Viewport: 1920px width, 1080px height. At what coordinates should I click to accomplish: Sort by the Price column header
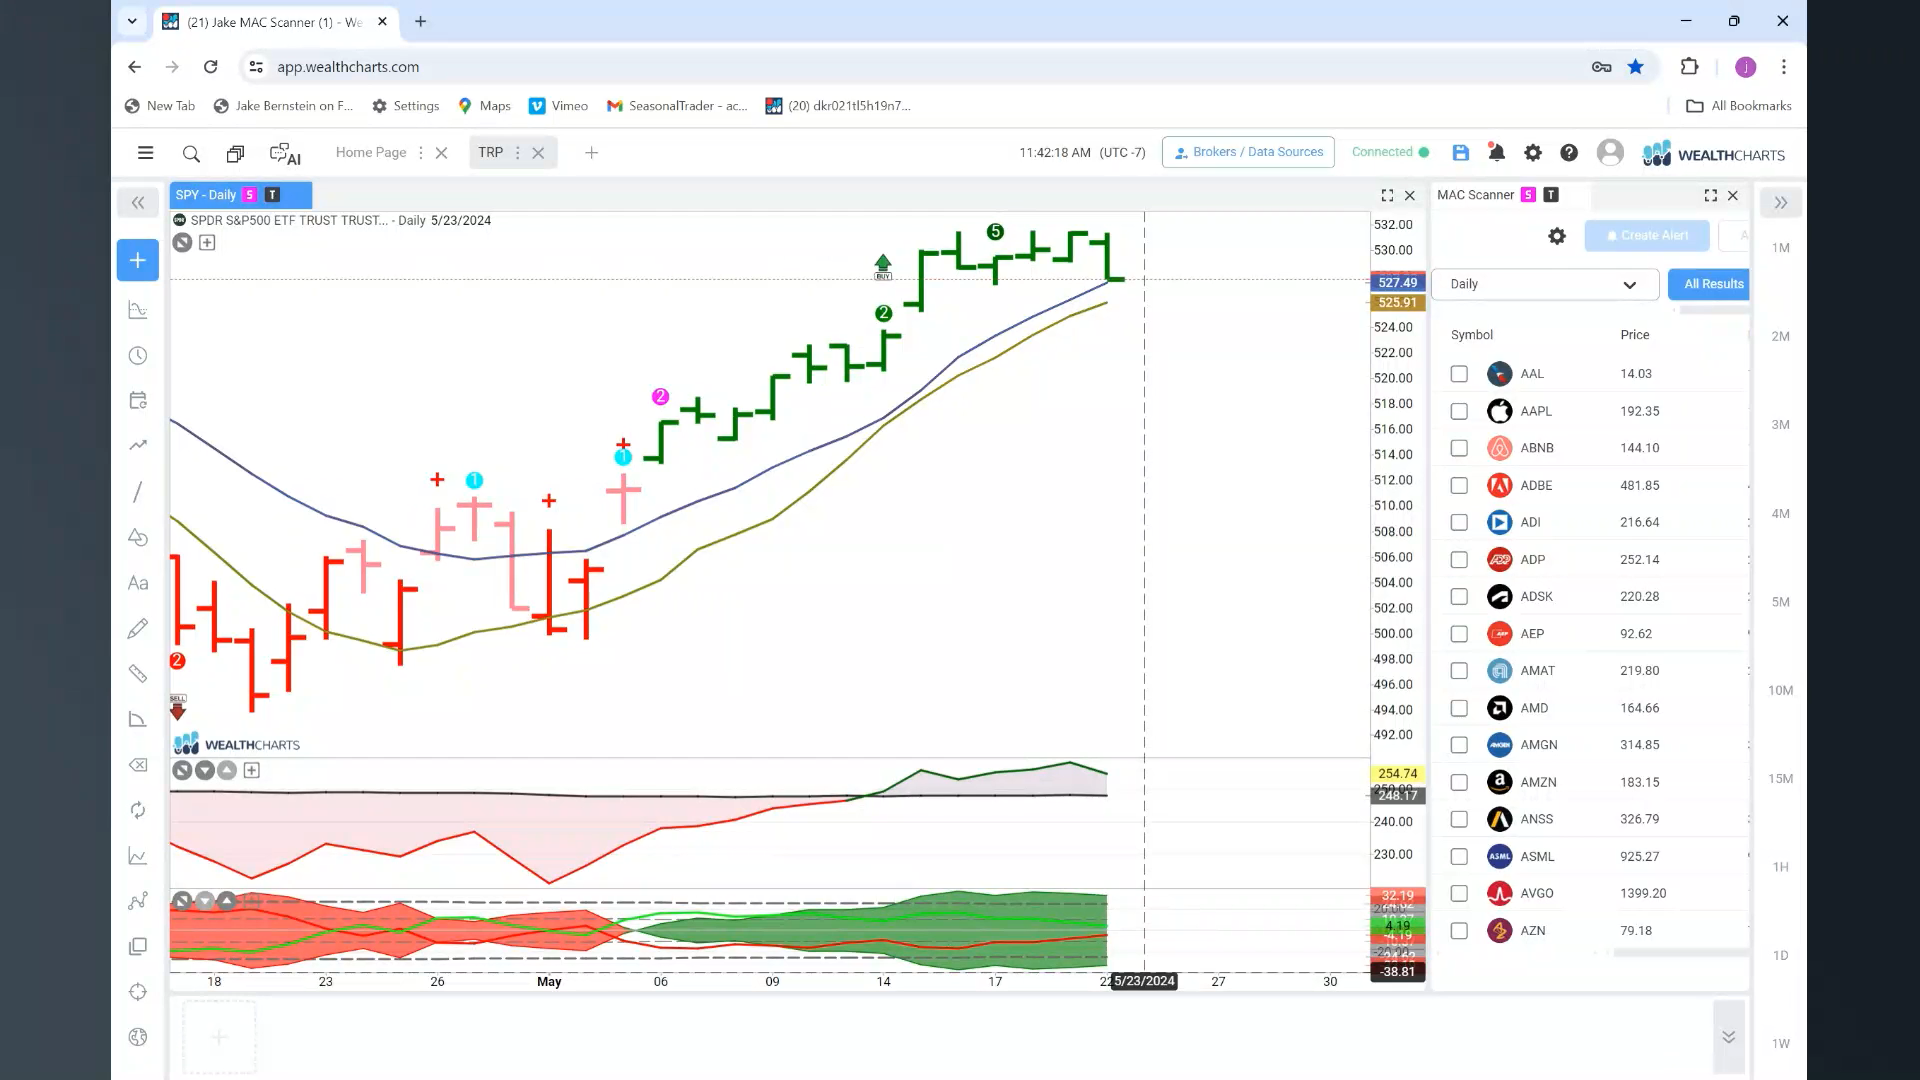[1634, 335]
